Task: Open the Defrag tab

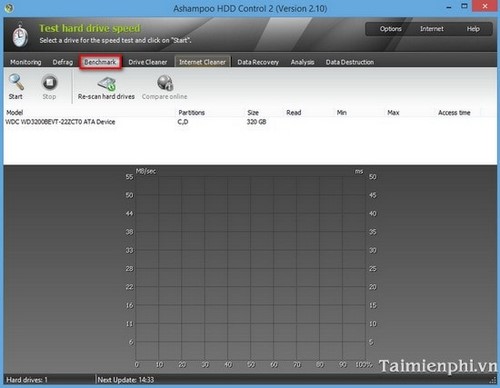Action: 63,62
